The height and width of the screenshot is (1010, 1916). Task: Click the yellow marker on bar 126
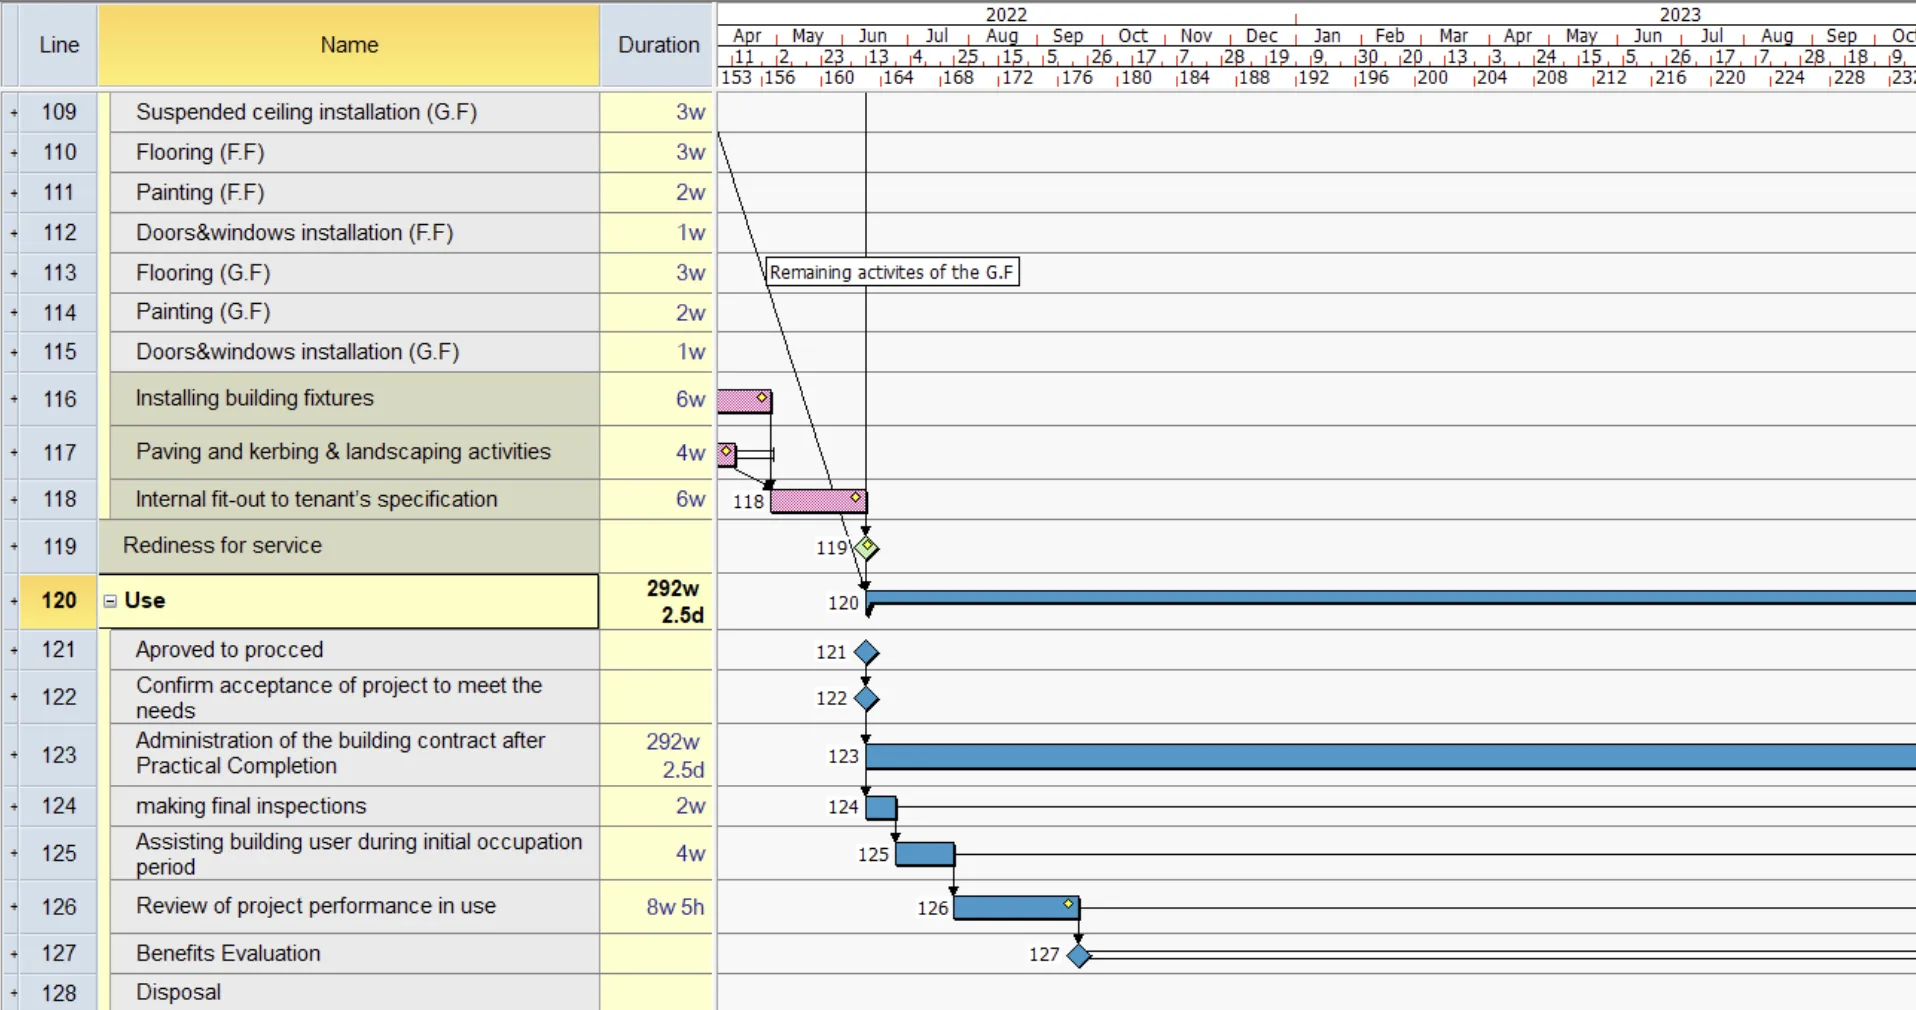1068,904
